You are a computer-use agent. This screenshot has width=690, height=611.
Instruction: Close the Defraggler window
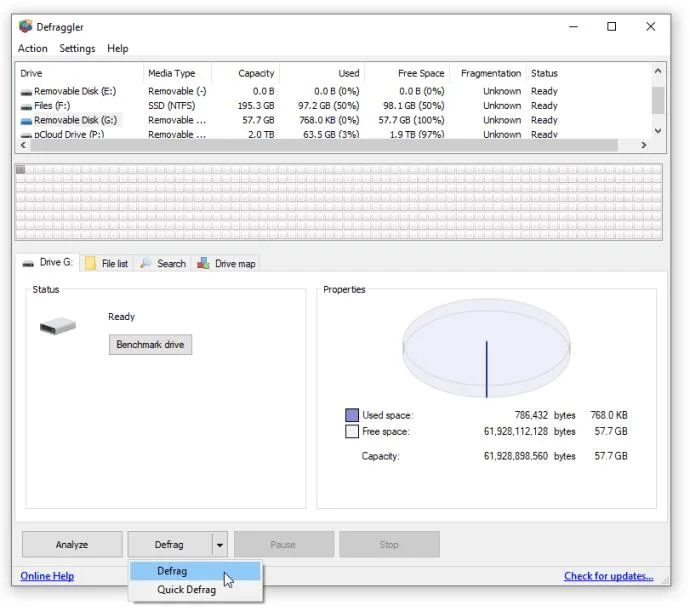point(651,27)
